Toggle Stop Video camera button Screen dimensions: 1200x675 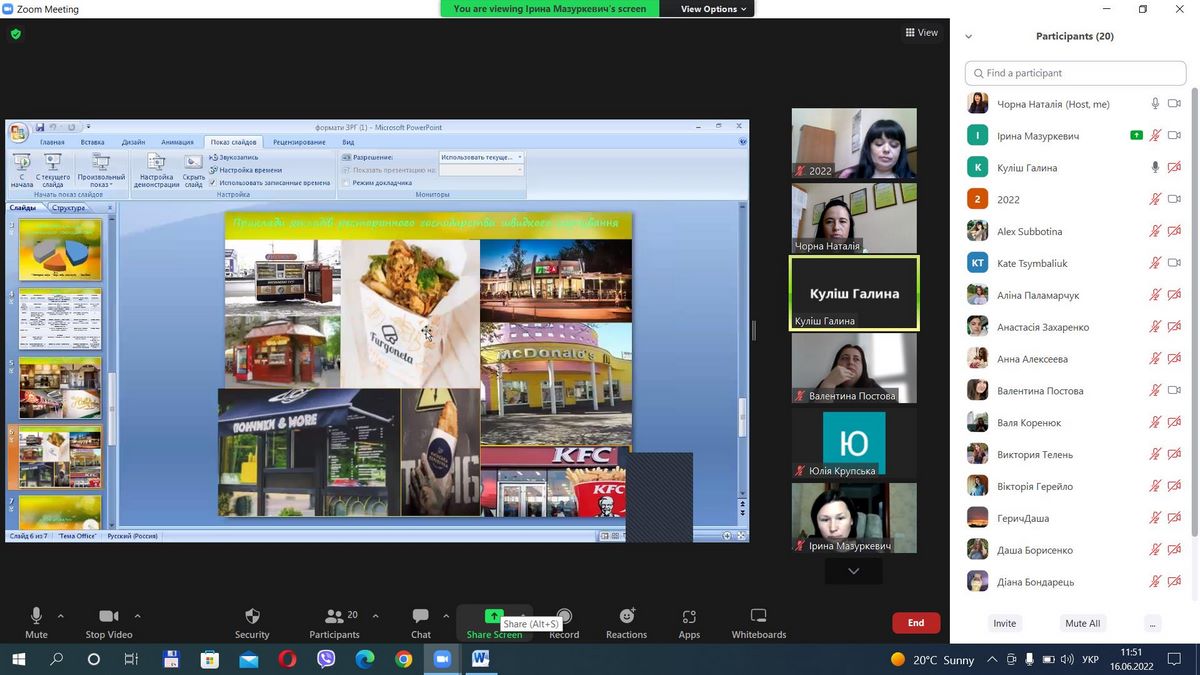pos(108,617)
